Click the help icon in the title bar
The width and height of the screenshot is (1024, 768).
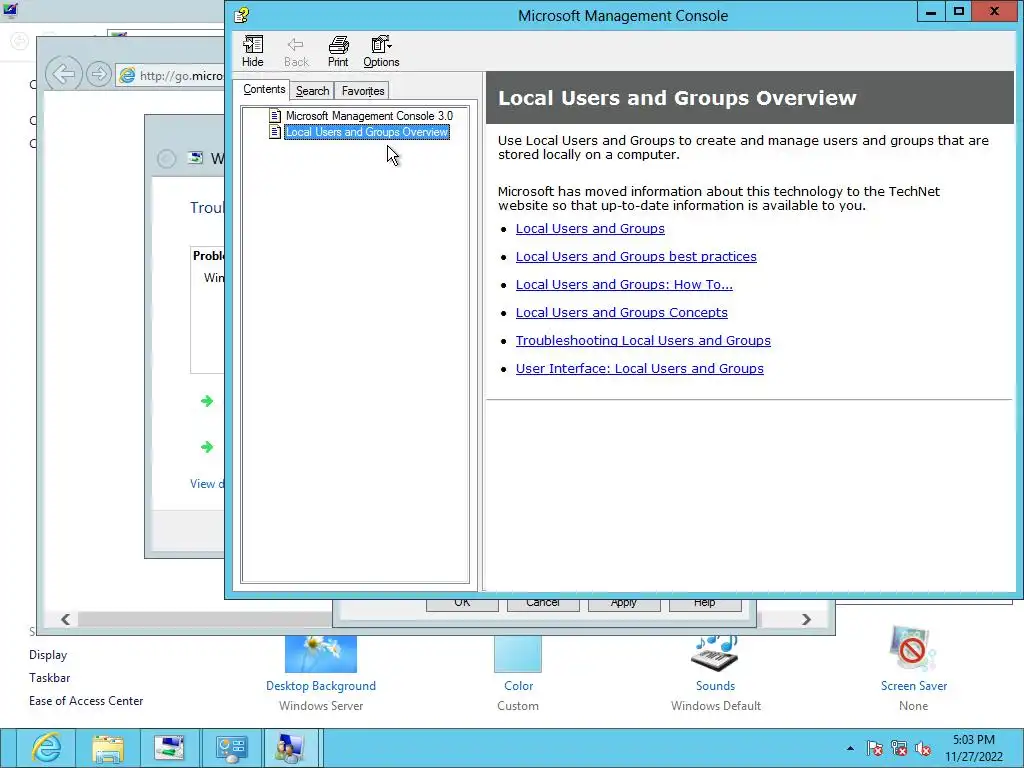point(241,14)
